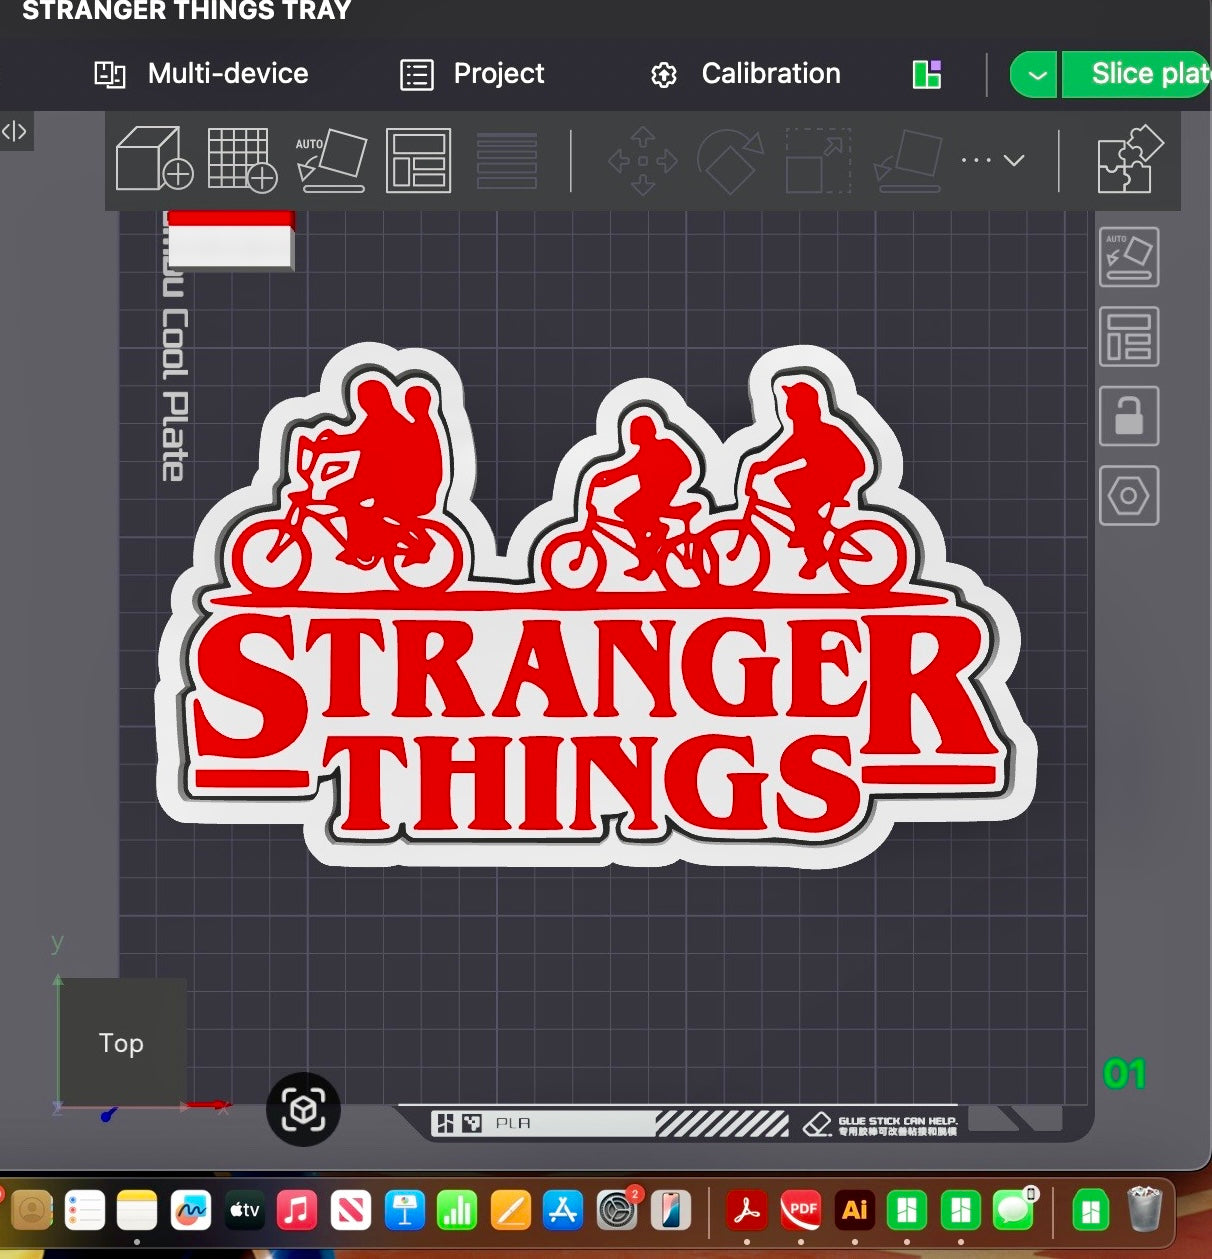Open plate settings hexagon icon
Screen dimensions: 1212x1259
(1129, 495)
